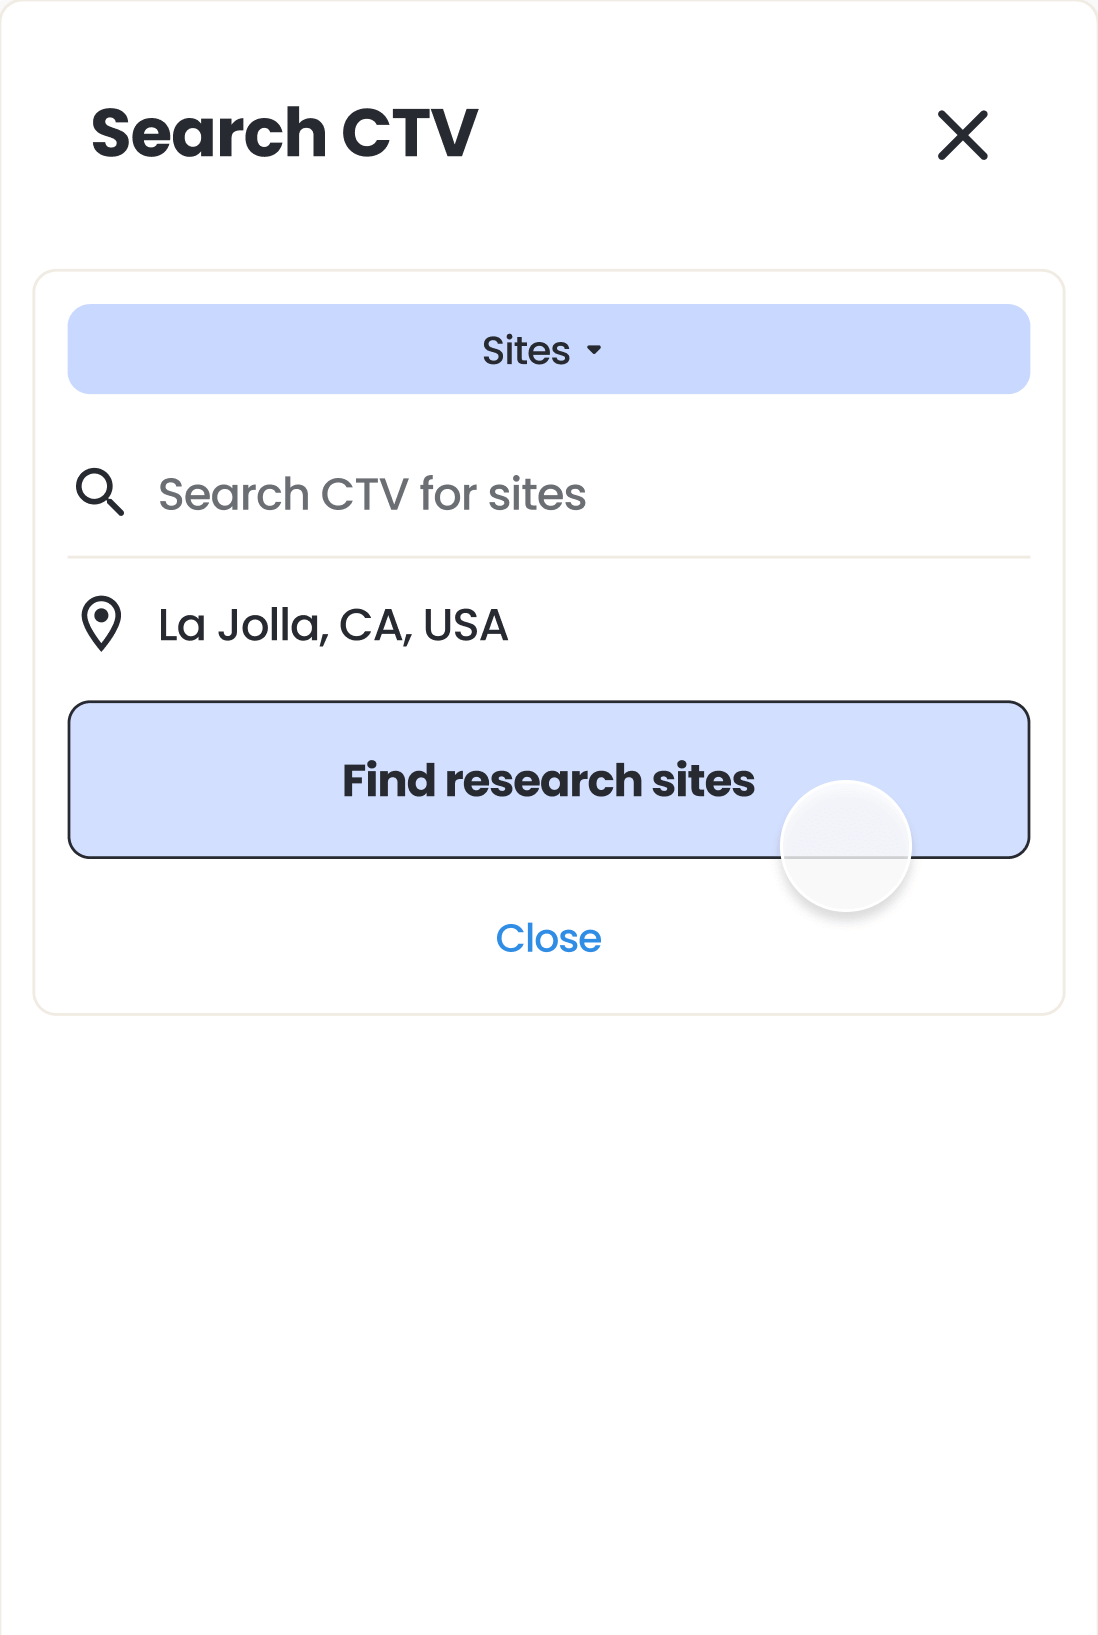Click the Search CTV heading
The width and height of the screenshot is (1098, 1635).
pyautogui.click(x=285, y=133)
